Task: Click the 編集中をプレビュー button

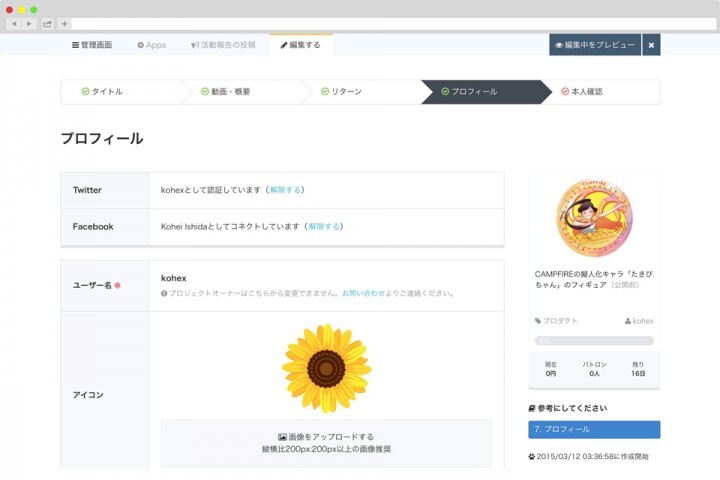Action: (595, 45)
